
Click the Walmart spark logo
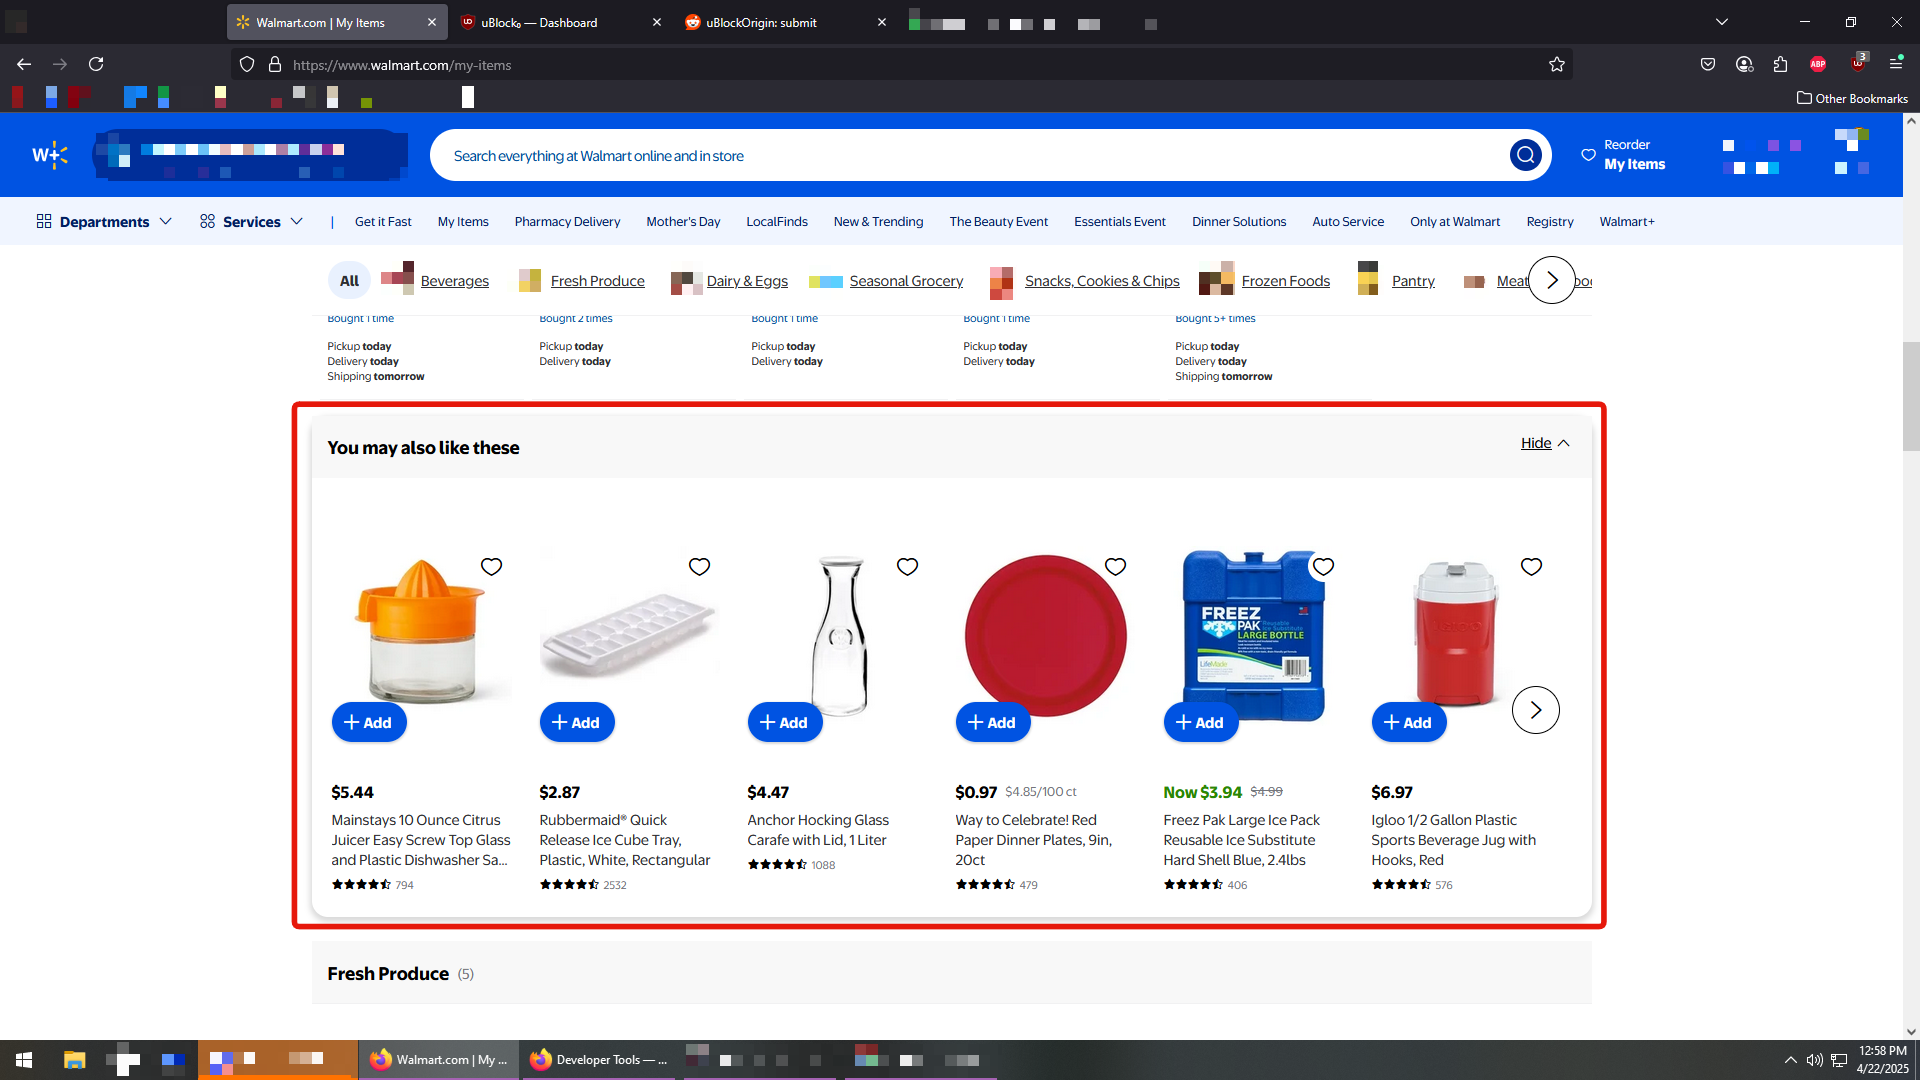[x=50, y=155]
